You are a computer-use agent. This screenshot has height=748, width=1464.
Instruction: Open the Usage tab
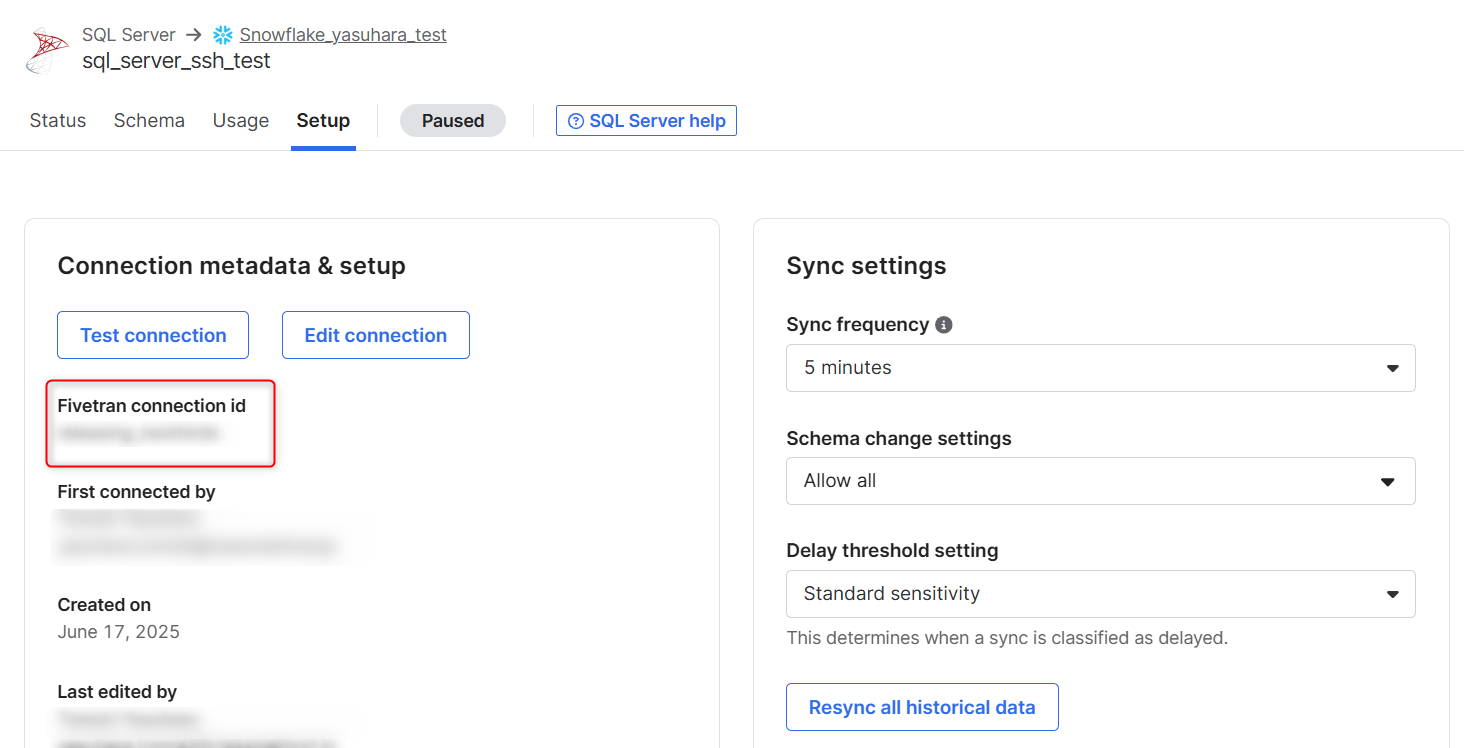tap(241, 121)
